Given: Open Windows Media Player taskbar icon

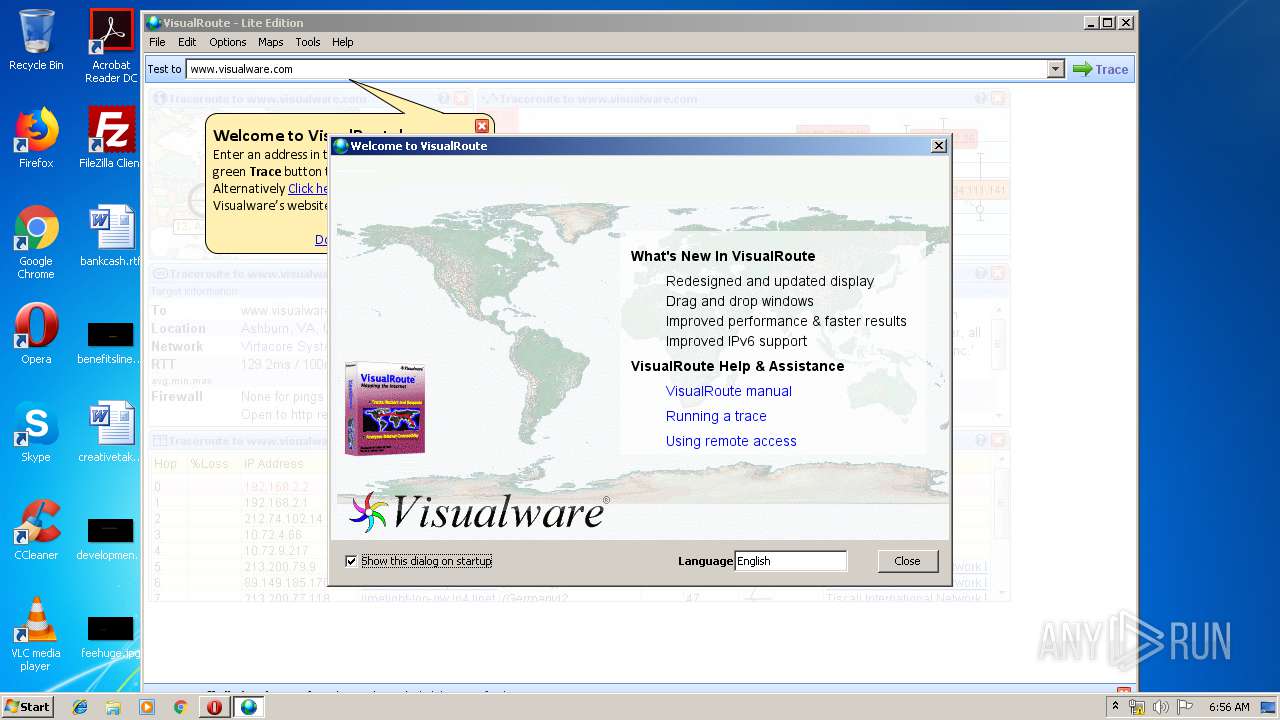Looking at the screenshot, I should tap(147, 707).
